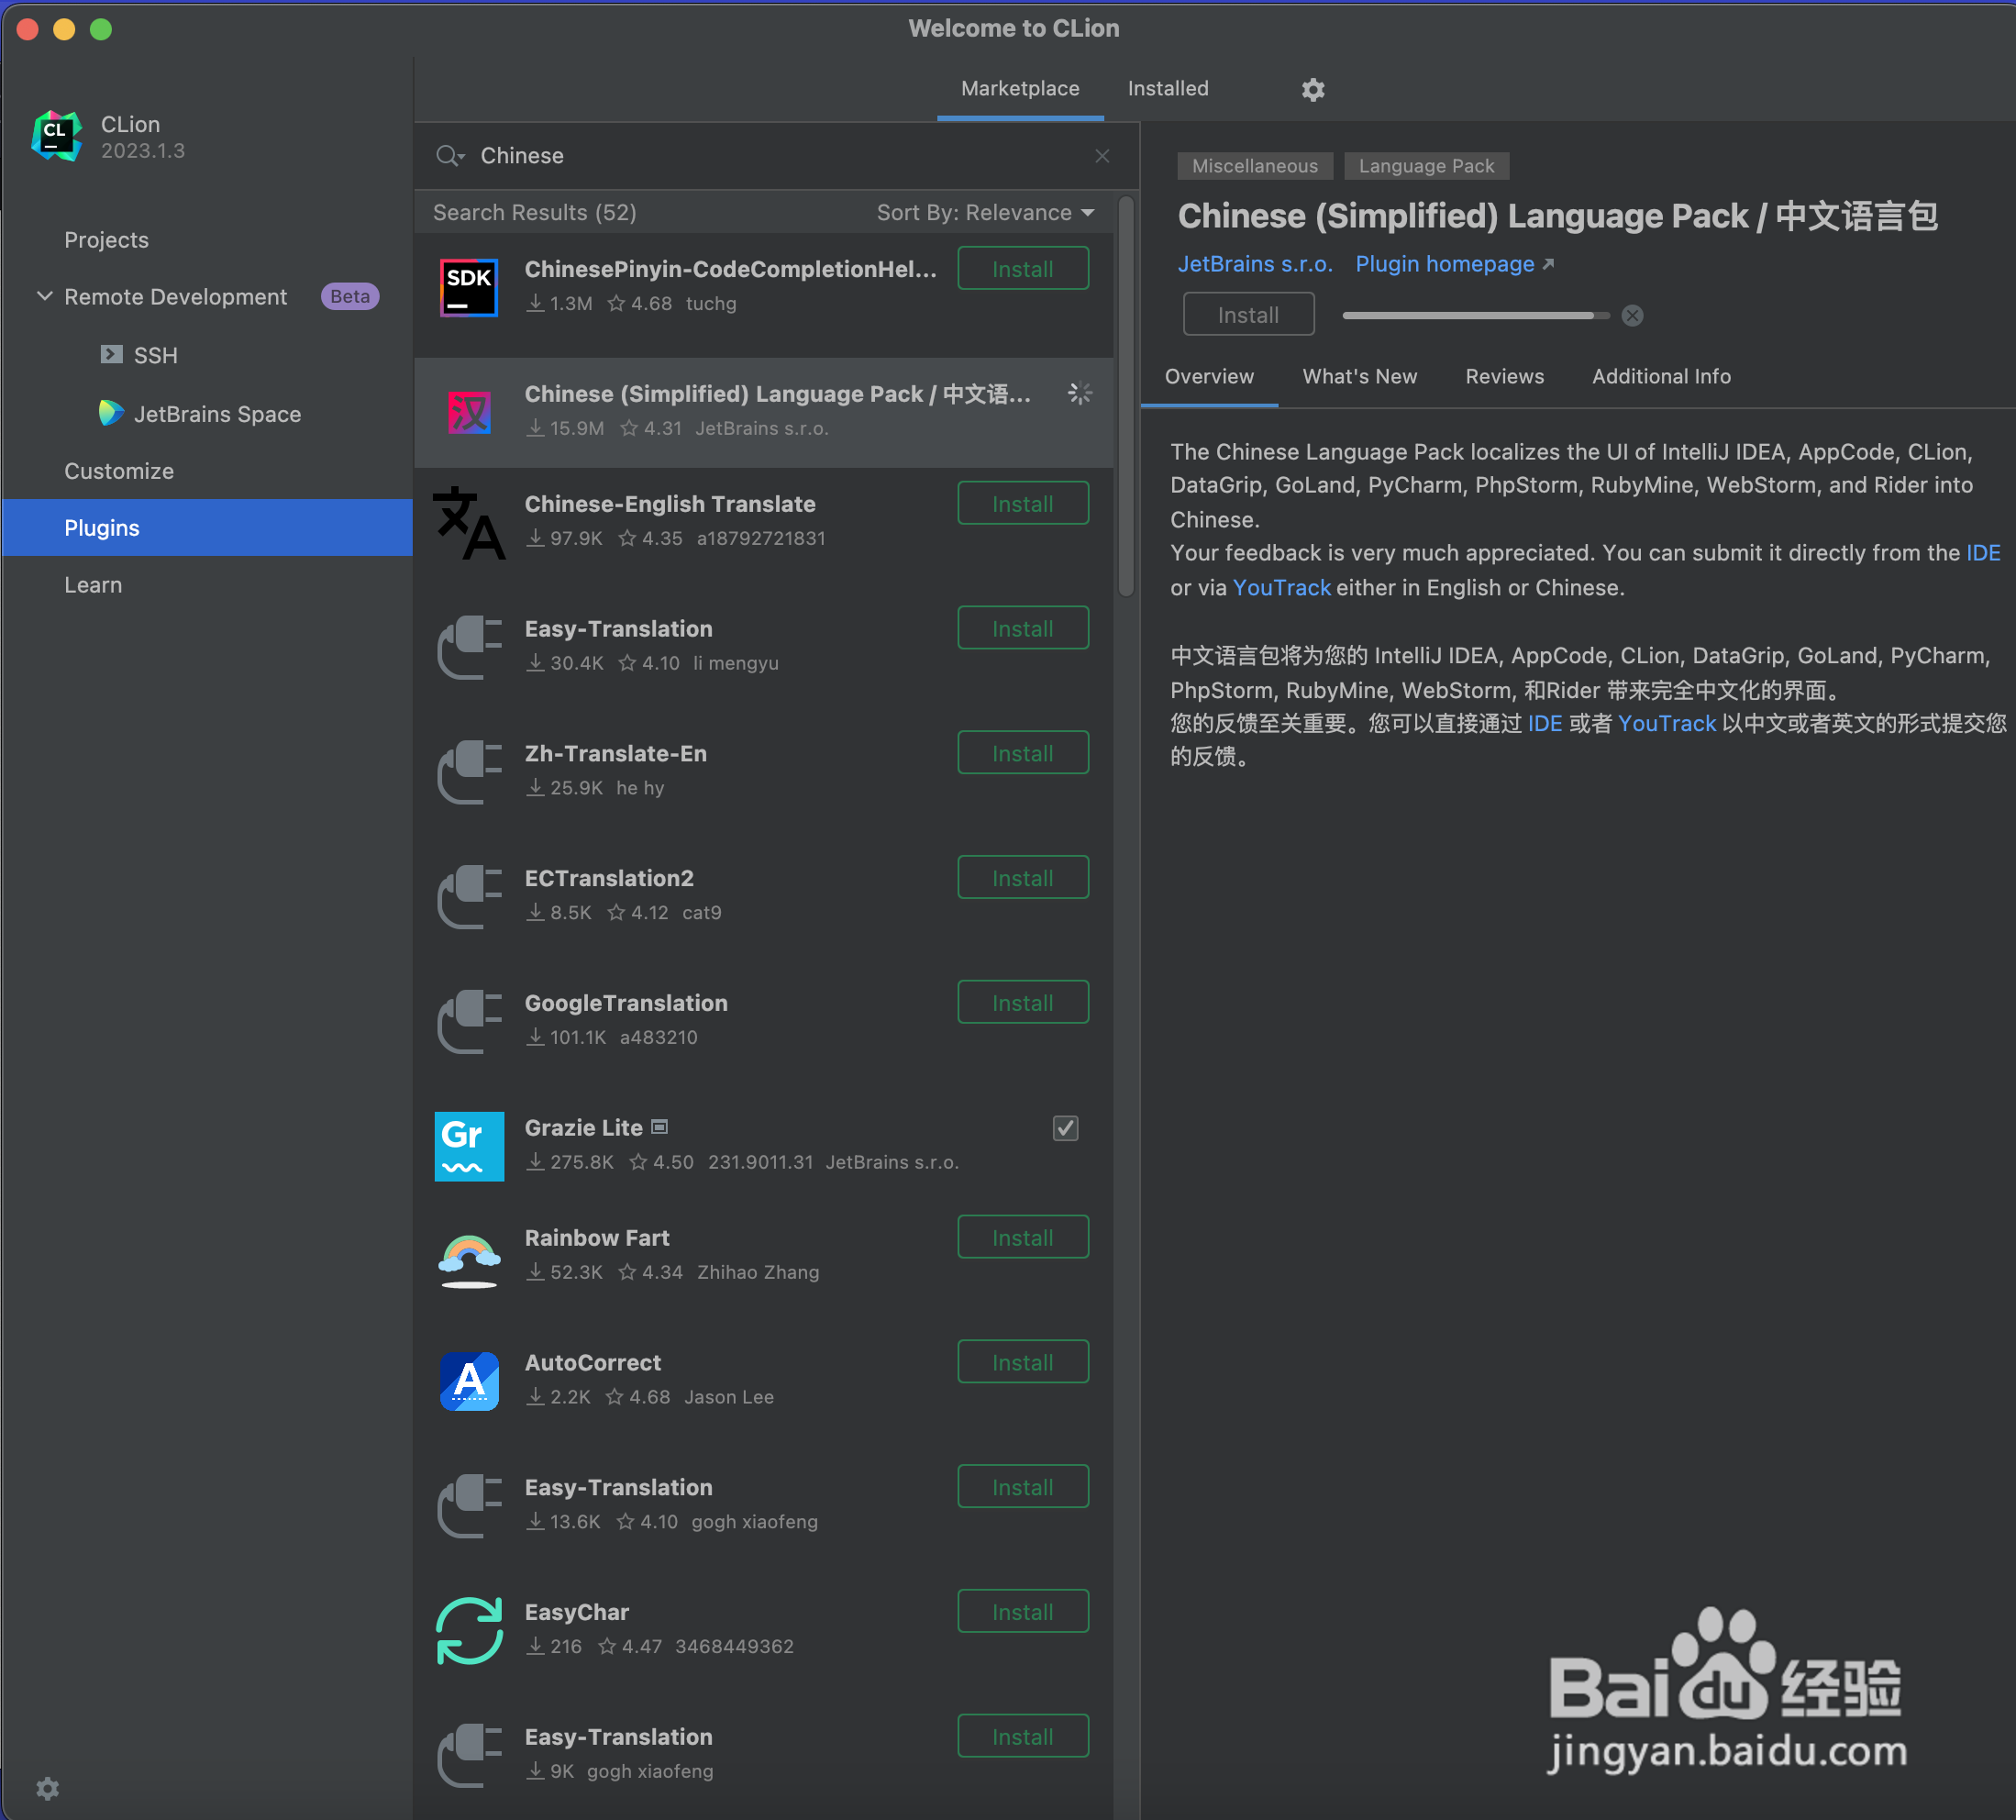Open the IDE link in English description
The image size is (2016, 1820).
[1982, 553]
